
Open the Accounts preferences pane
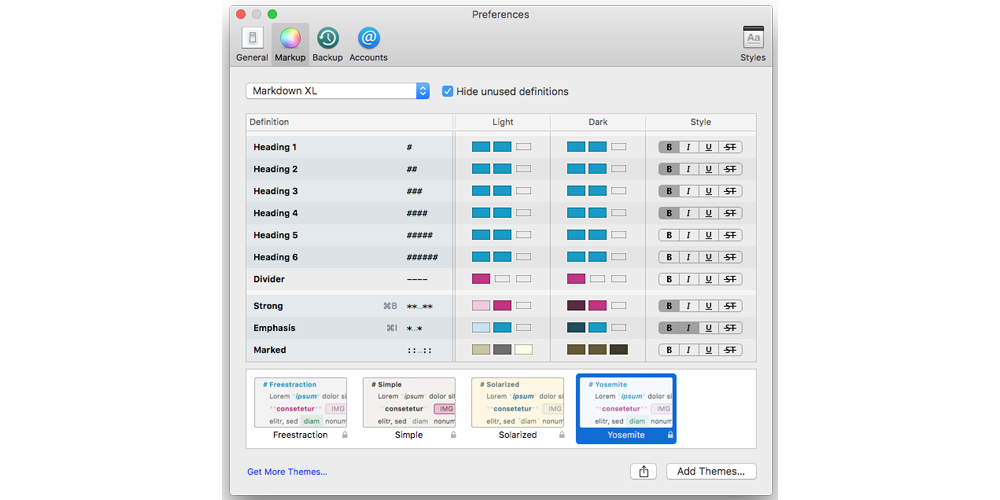point(368,40)
